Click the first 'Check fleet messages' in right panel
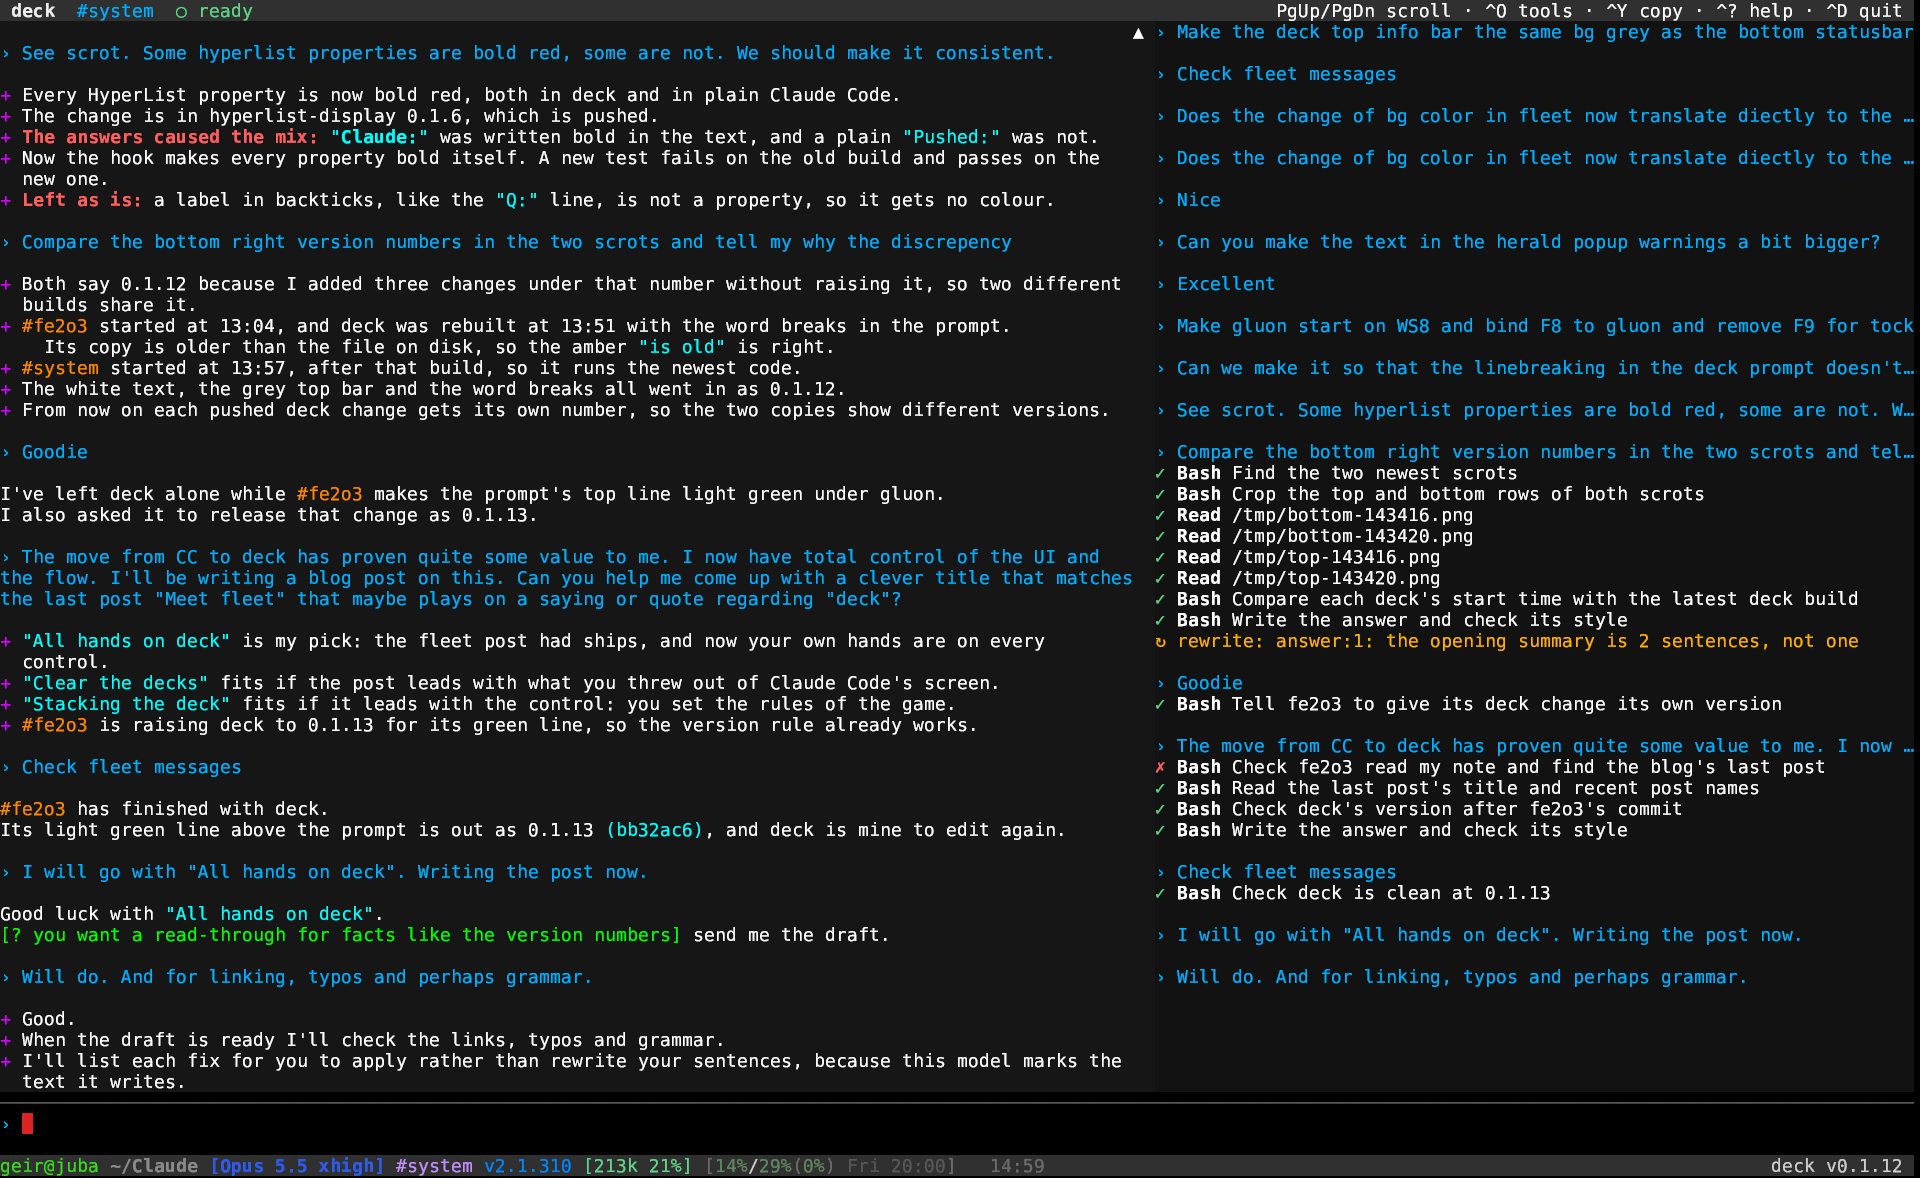Image resolution: width=1920 pixels, height=1178 pixels. click(1286, 74)
